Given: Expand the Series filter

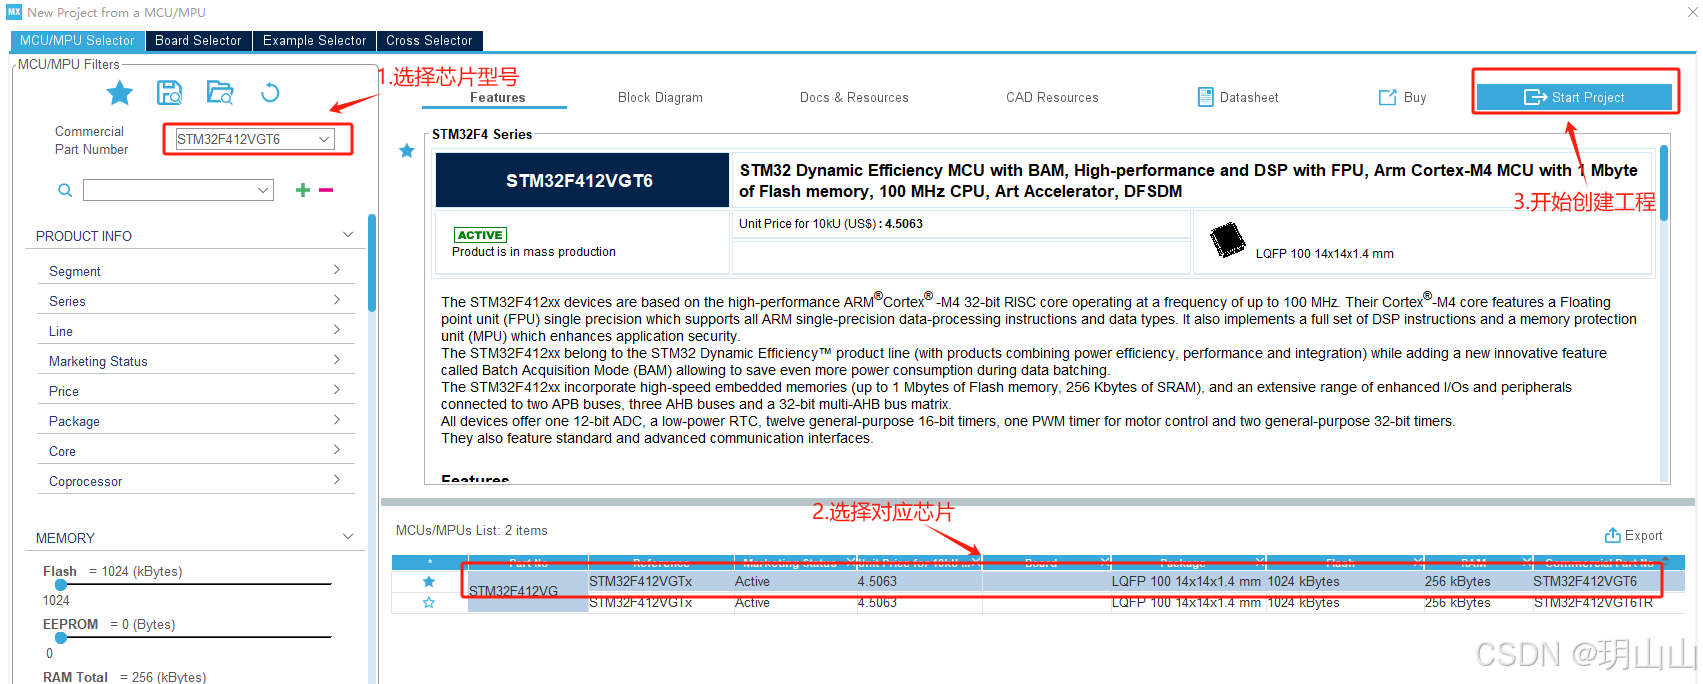Looking at the screenshot, I should (195, 301).
